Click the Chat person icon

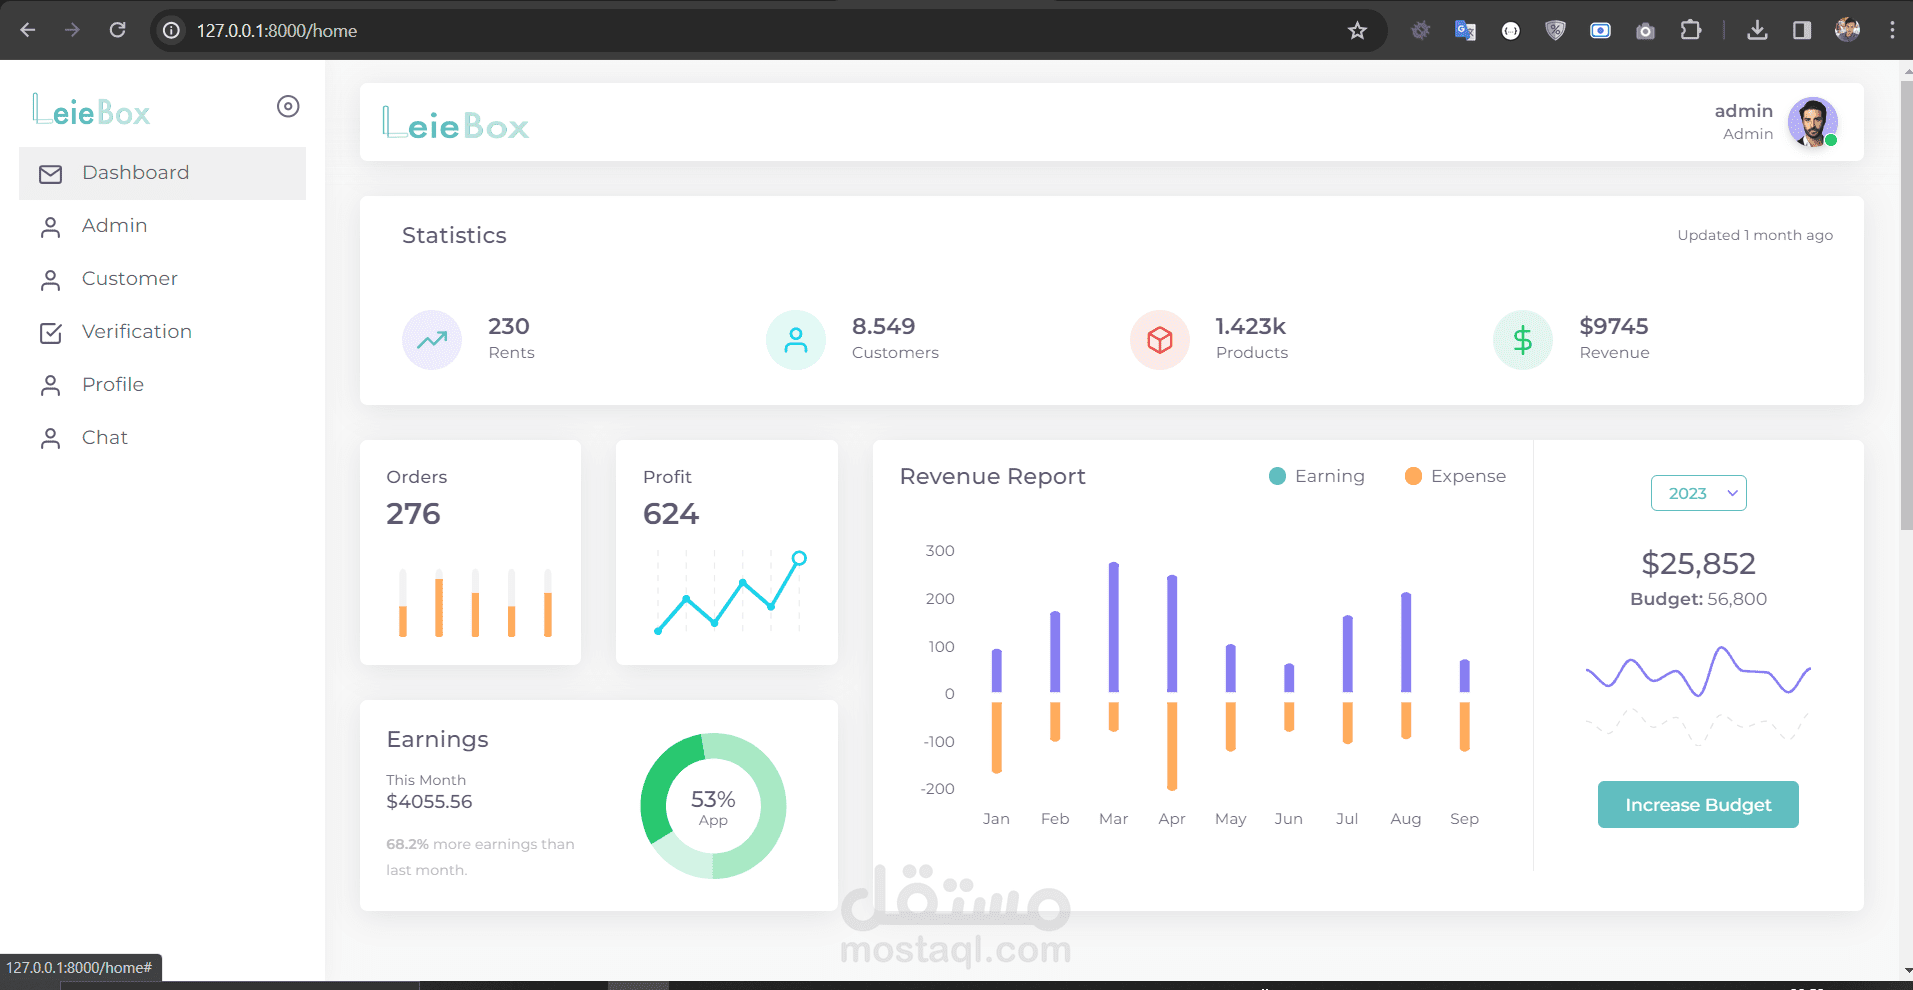[x=50, y=439]
